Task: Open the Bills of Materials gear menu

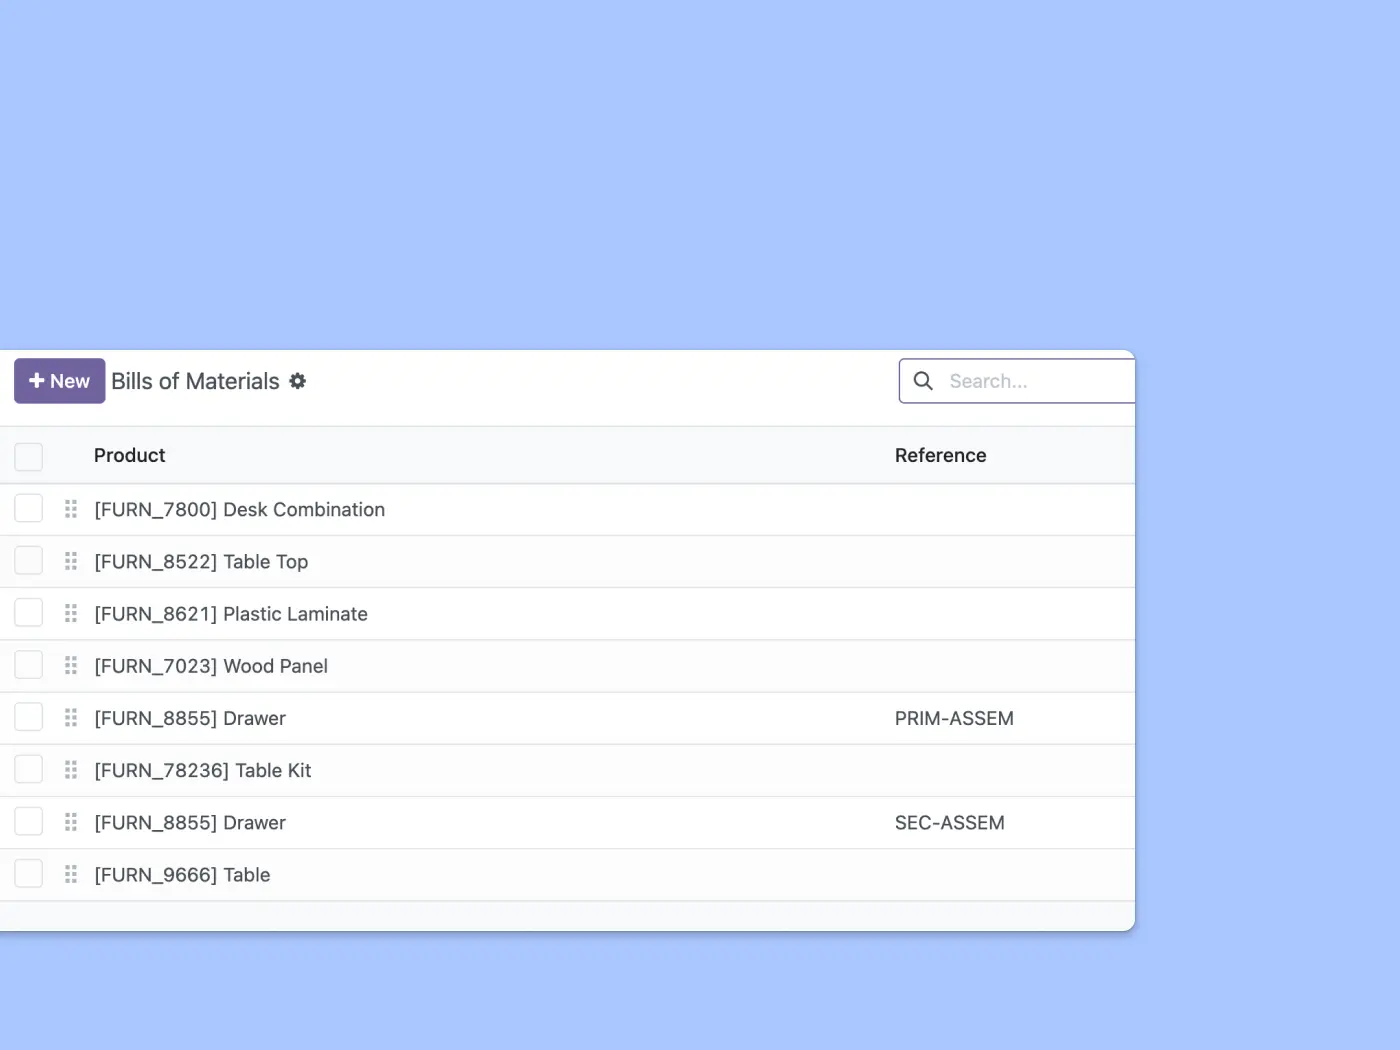Action: click(297, 381)
